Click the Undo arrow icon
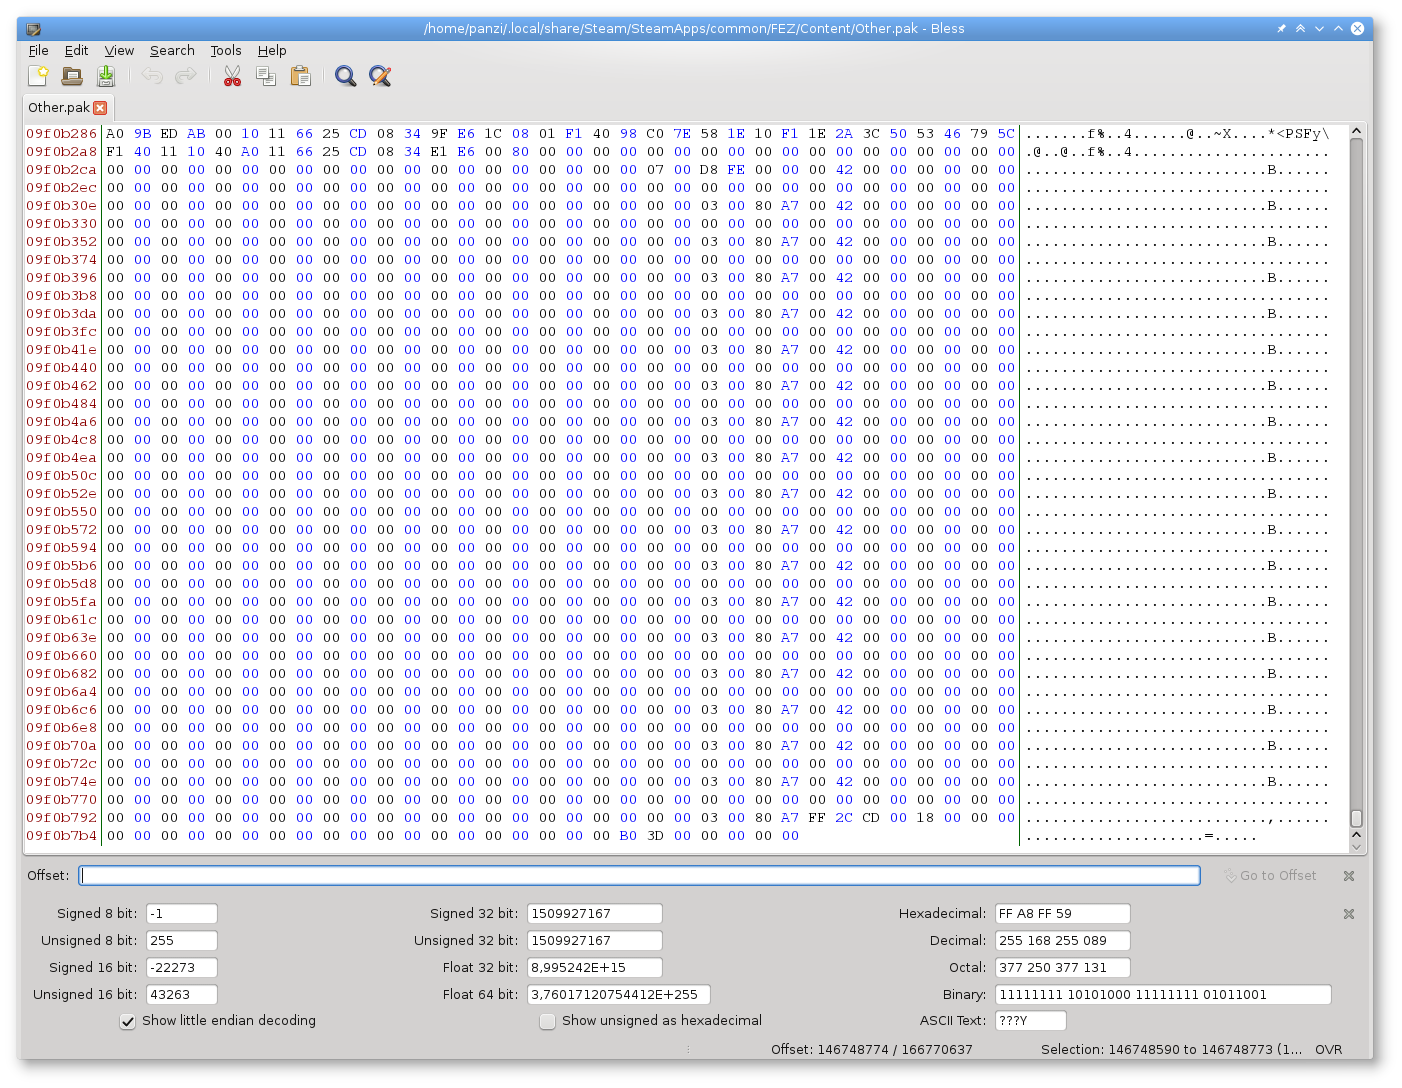 151,75
